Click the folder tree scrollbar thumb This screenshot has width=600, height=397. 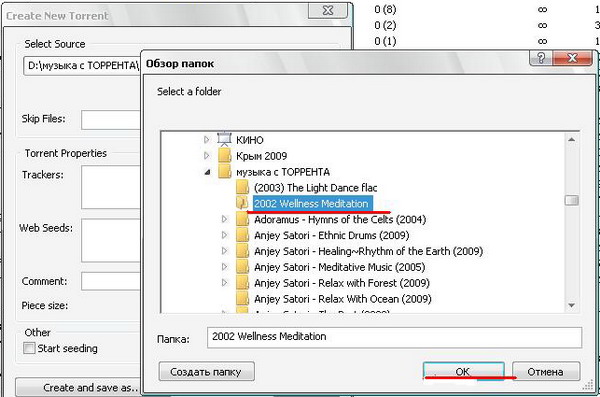[572, 200]
